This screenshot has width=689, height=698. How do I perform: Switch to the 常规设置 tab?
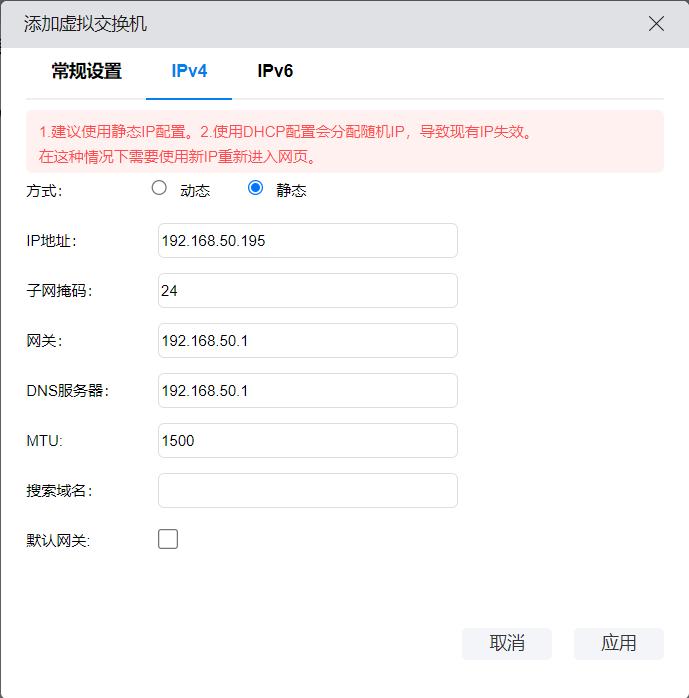coord(87,71)
